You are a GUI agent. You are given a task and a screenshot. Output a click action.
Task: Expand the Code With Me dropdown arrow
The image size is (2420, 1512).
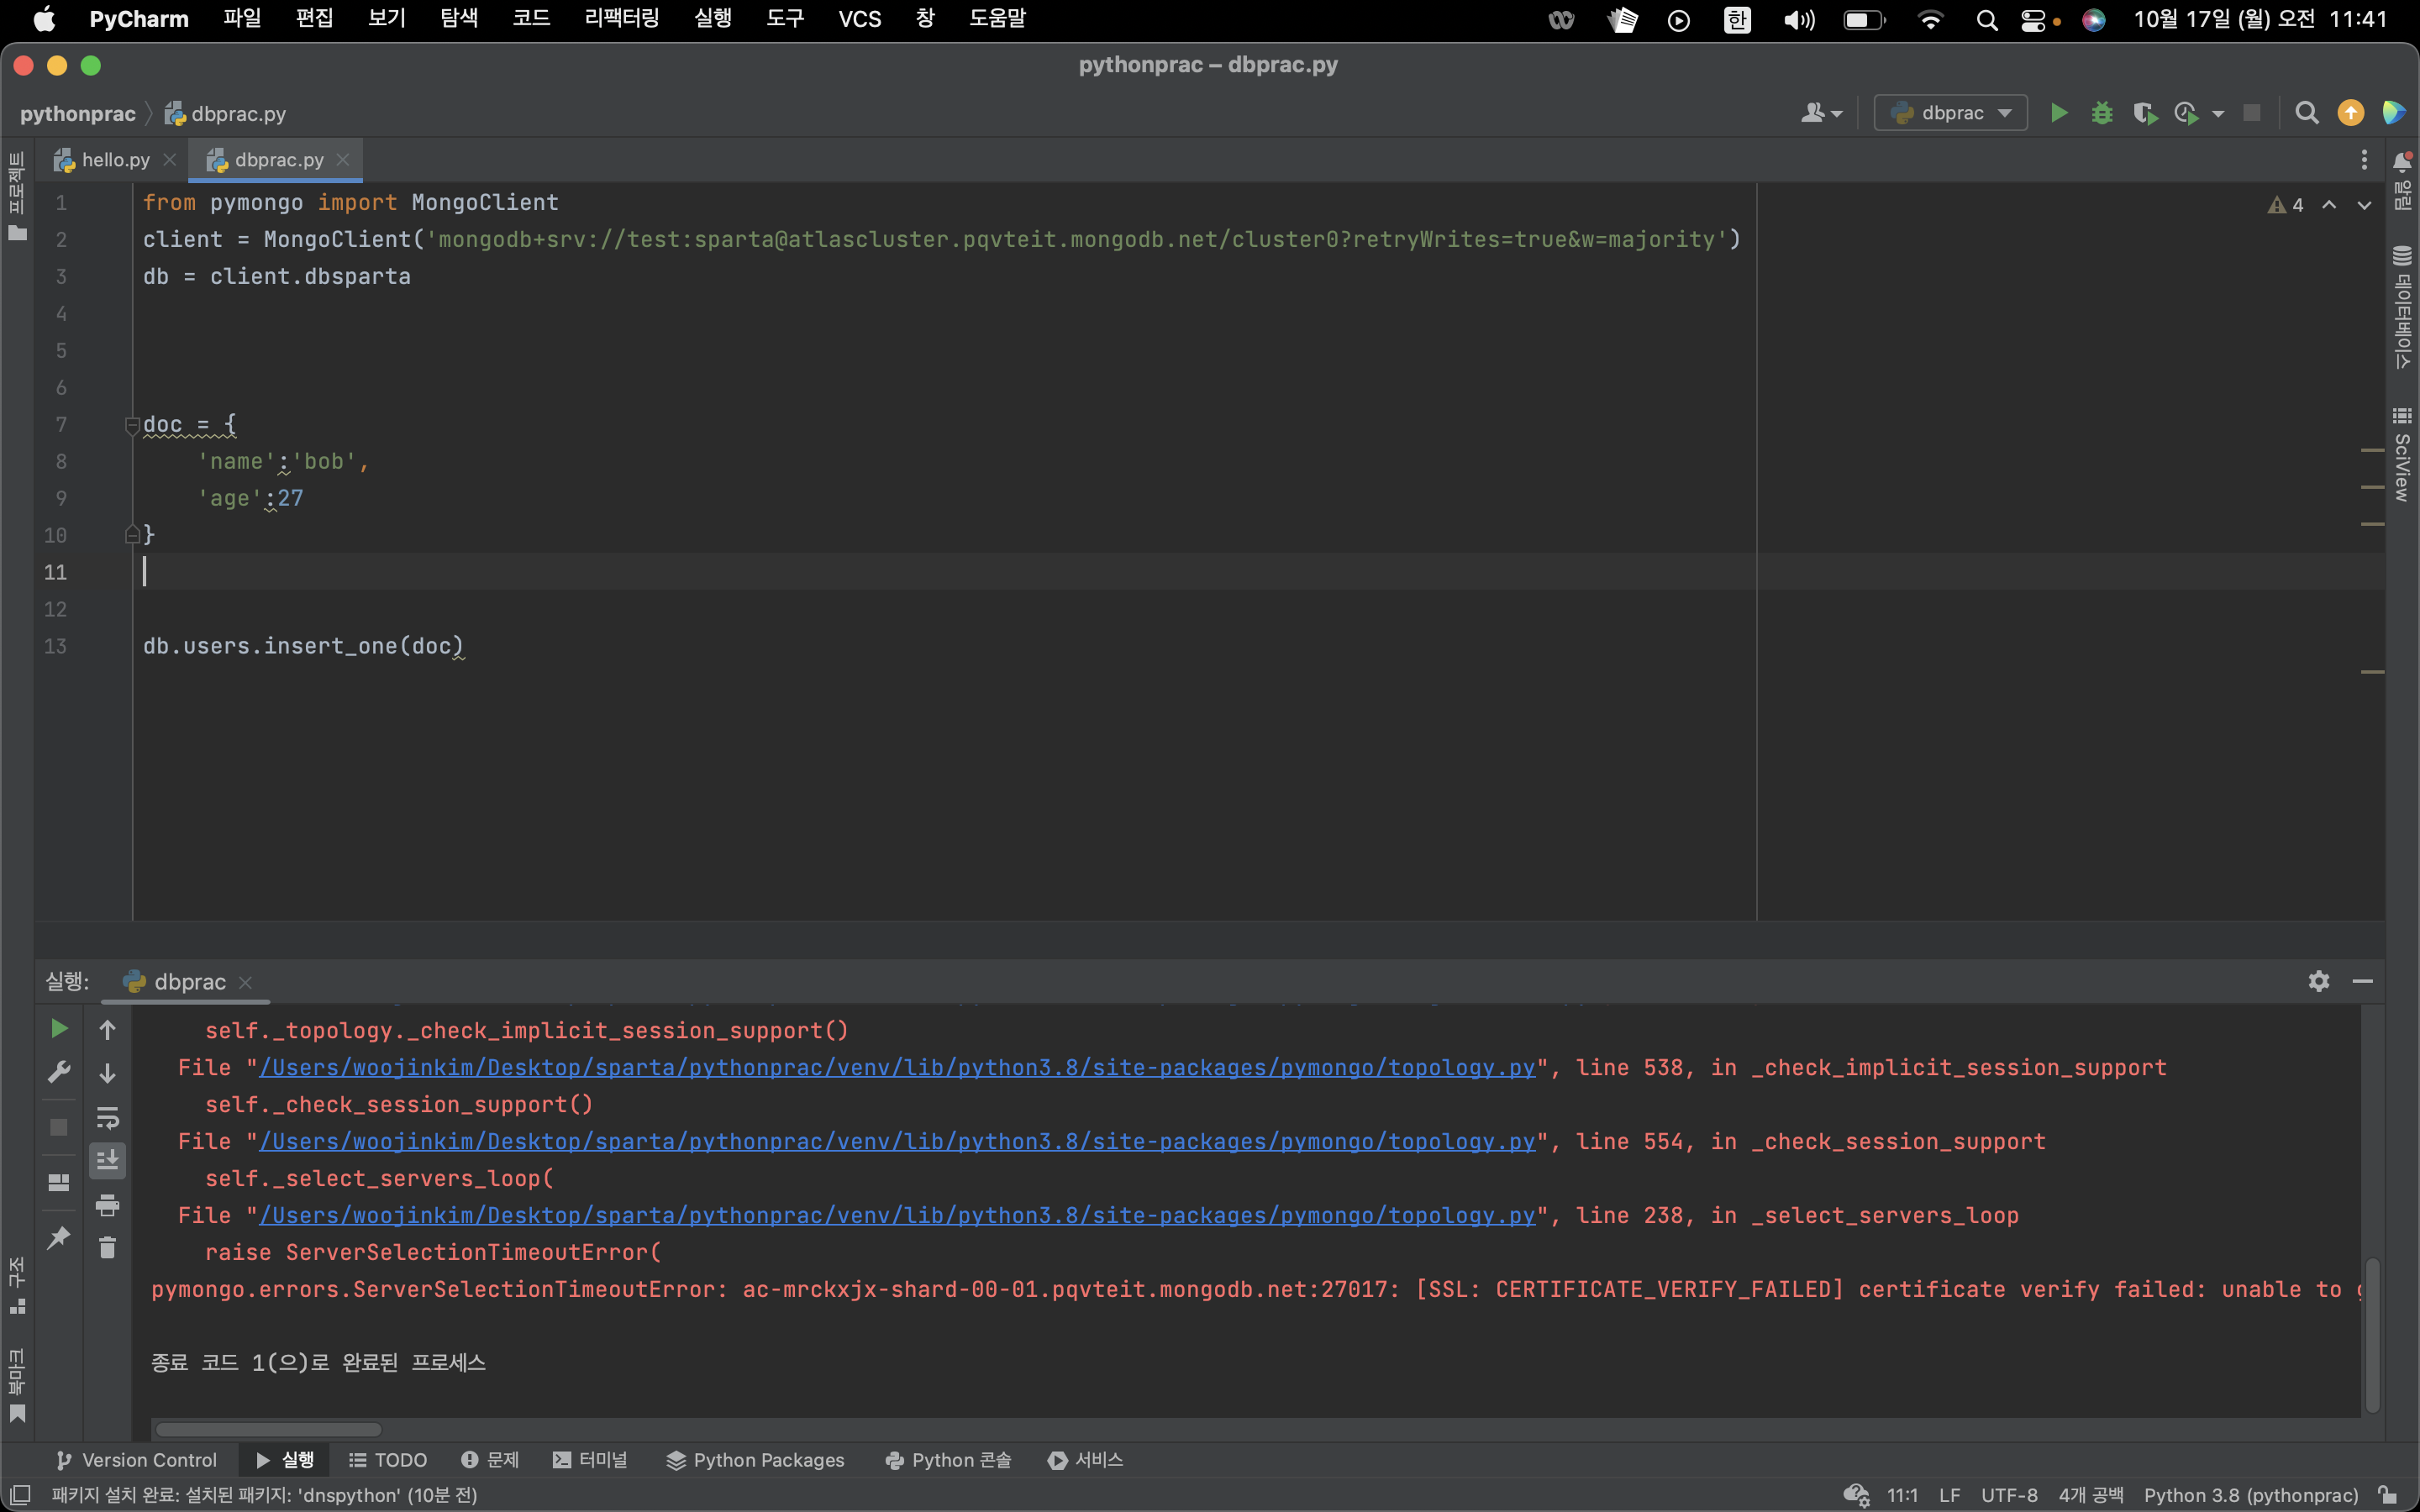tap(1837, 114)
